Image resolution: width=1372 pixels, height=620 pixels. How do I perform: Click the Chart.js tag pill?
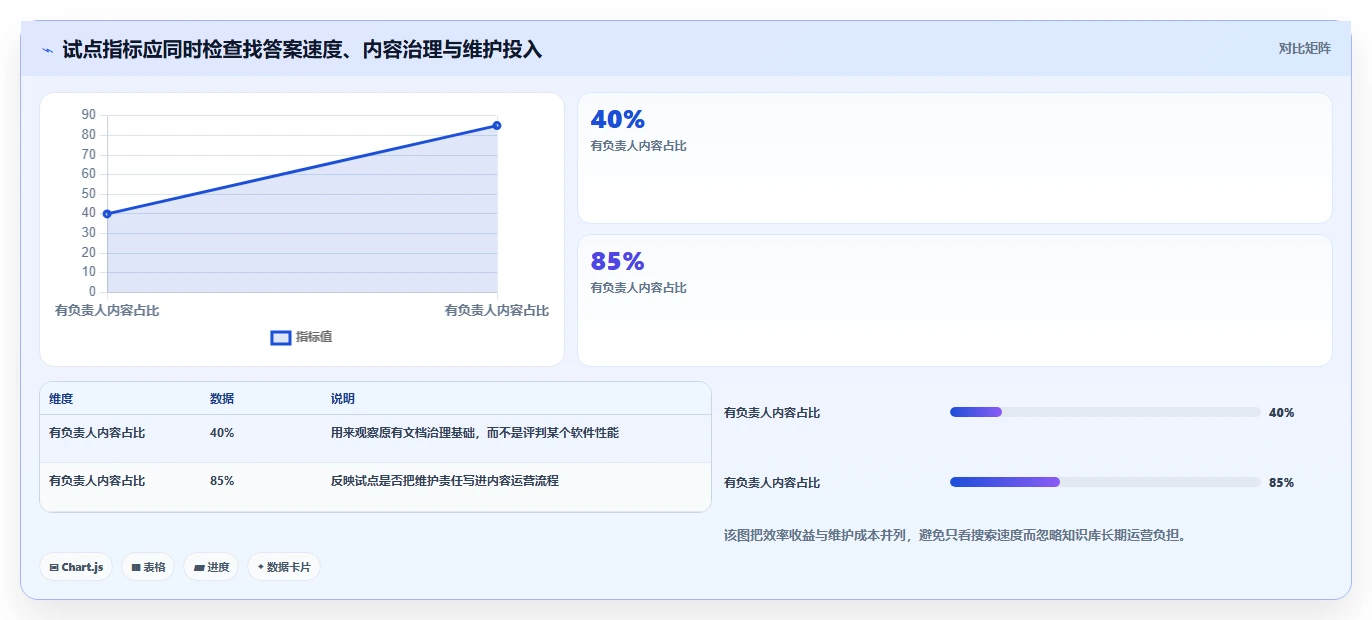(76, 567)
